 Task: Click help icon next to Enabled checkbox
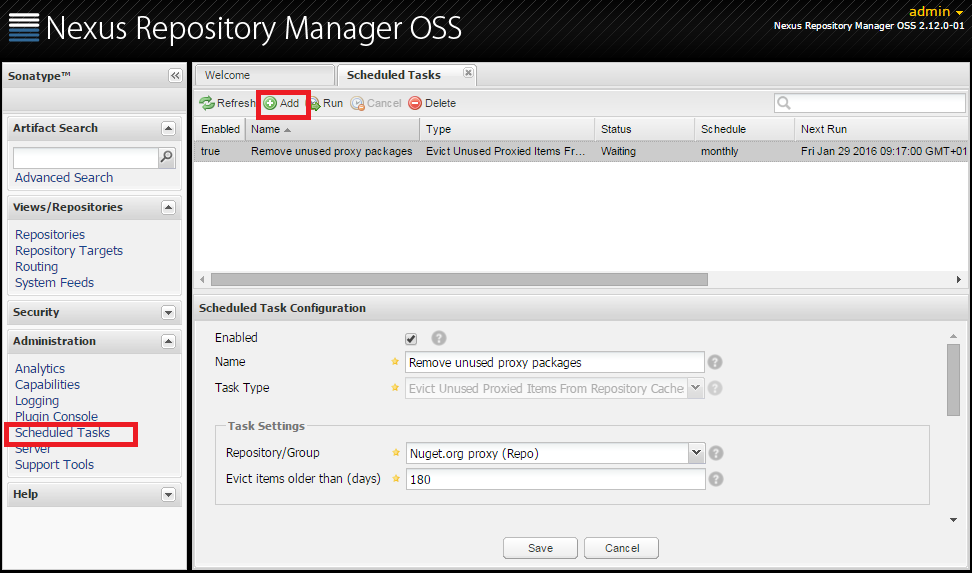pyautogui.click(x=439, y=338)
